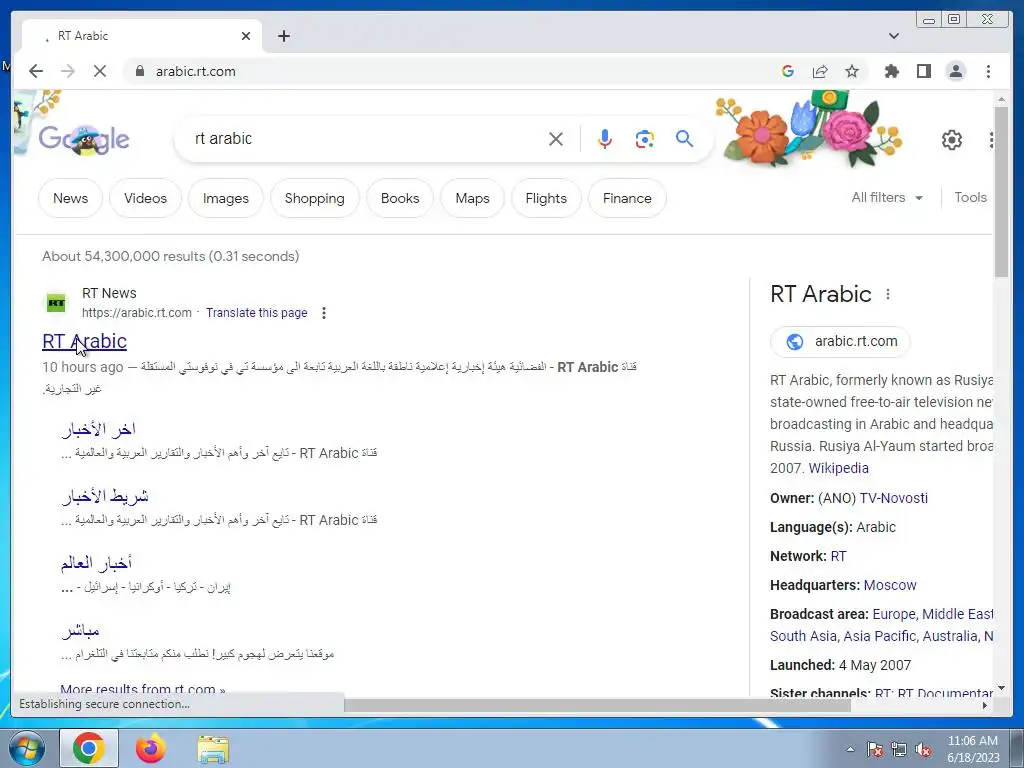The width and height of the screenshot is (1024, 768).
Task: Open the Moscow headquarters link
Action: pos(890,585)
